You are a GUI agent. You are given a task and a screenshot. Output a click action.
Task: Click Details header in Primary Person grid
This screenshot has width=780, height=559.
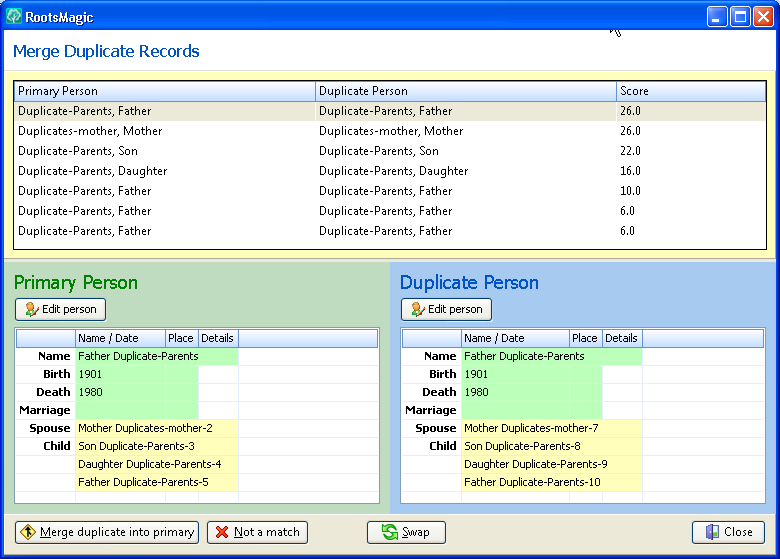[218, 338]
